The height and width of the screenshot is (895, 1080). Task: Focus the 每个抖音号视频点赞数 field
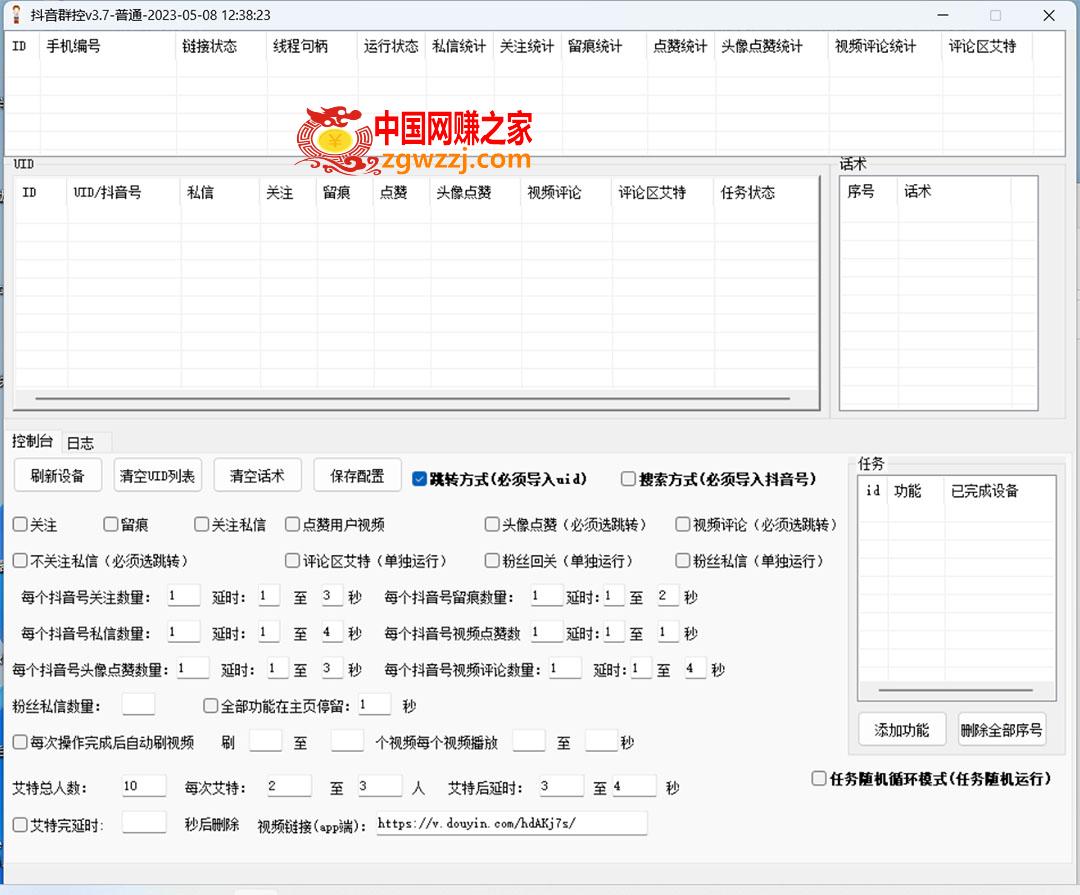tap(547, 632)
